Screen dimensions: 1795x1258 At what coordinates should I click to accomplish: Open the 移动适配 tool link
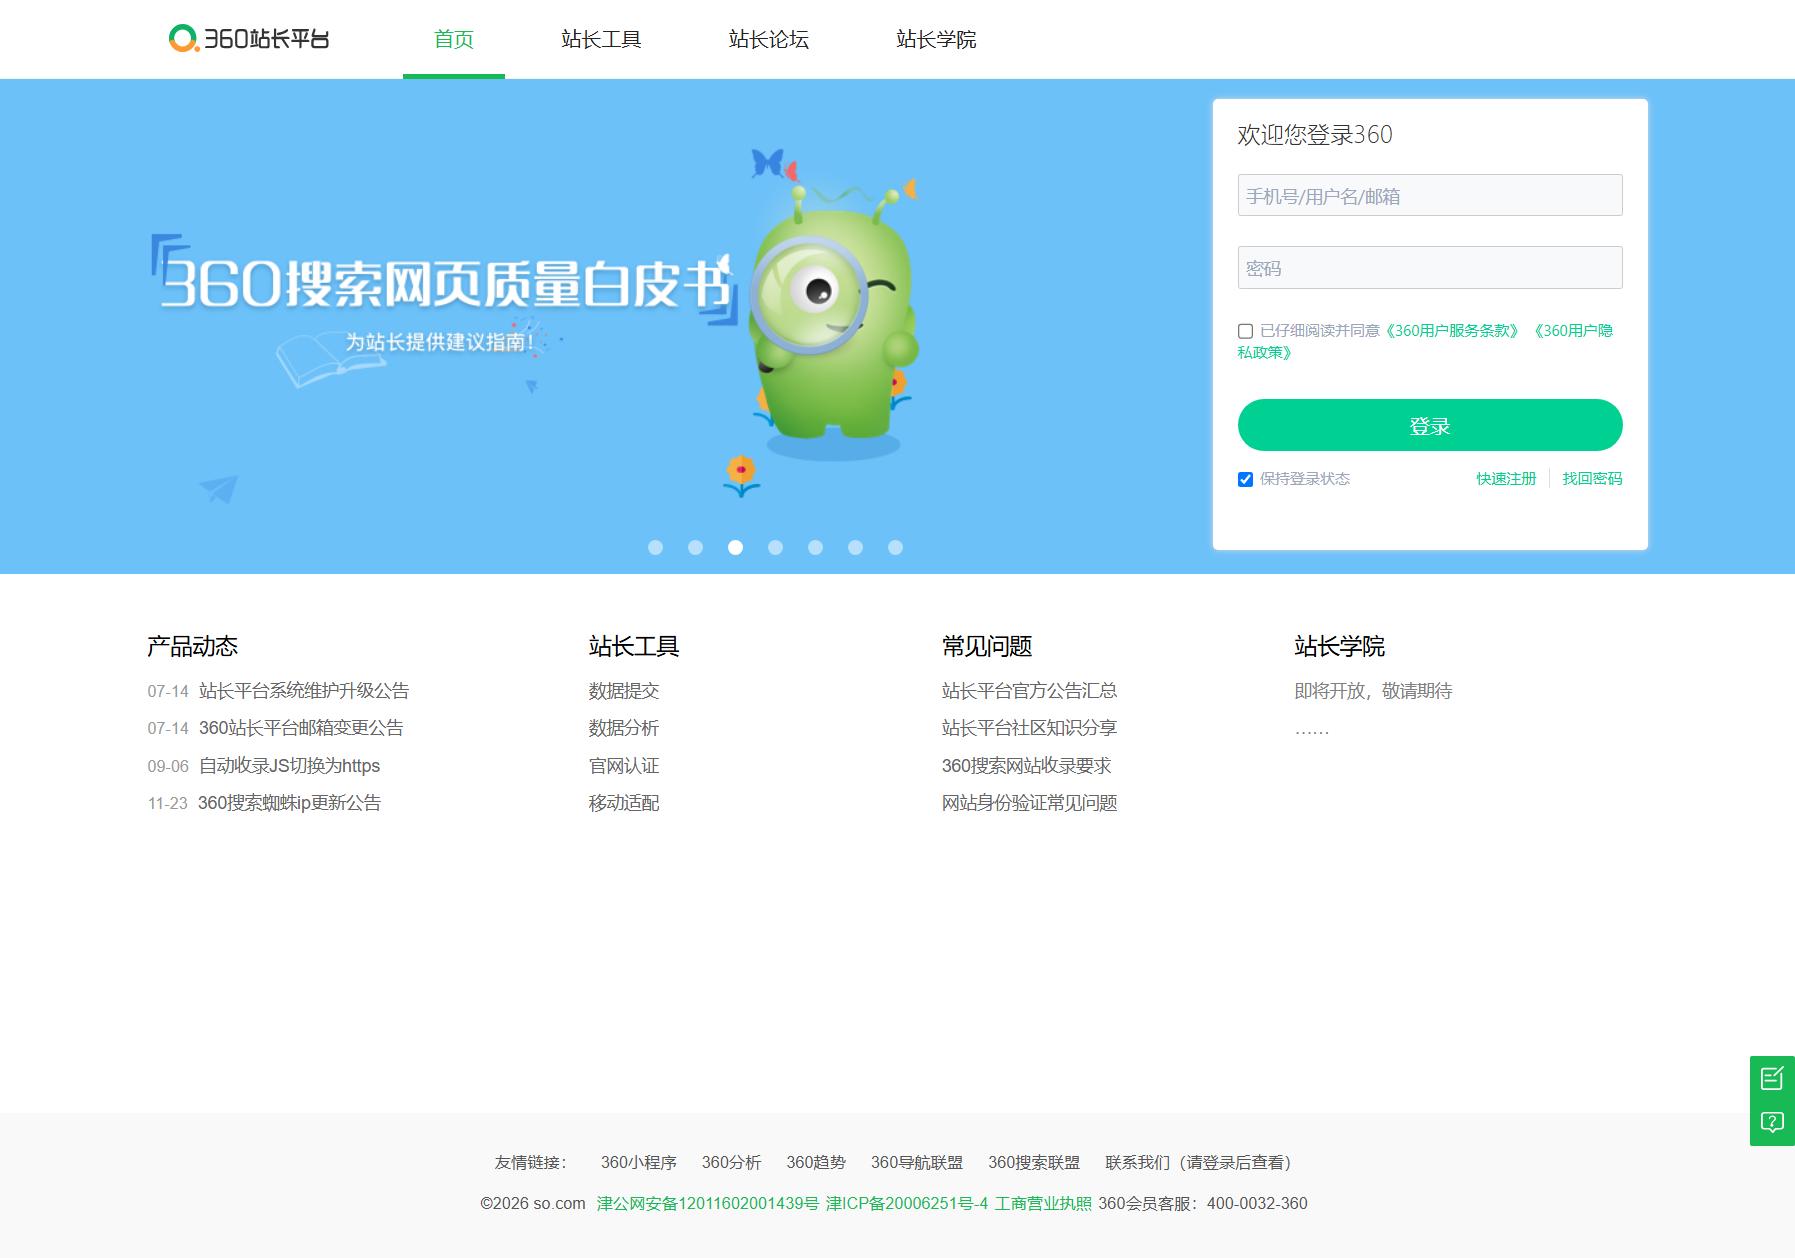624,803
